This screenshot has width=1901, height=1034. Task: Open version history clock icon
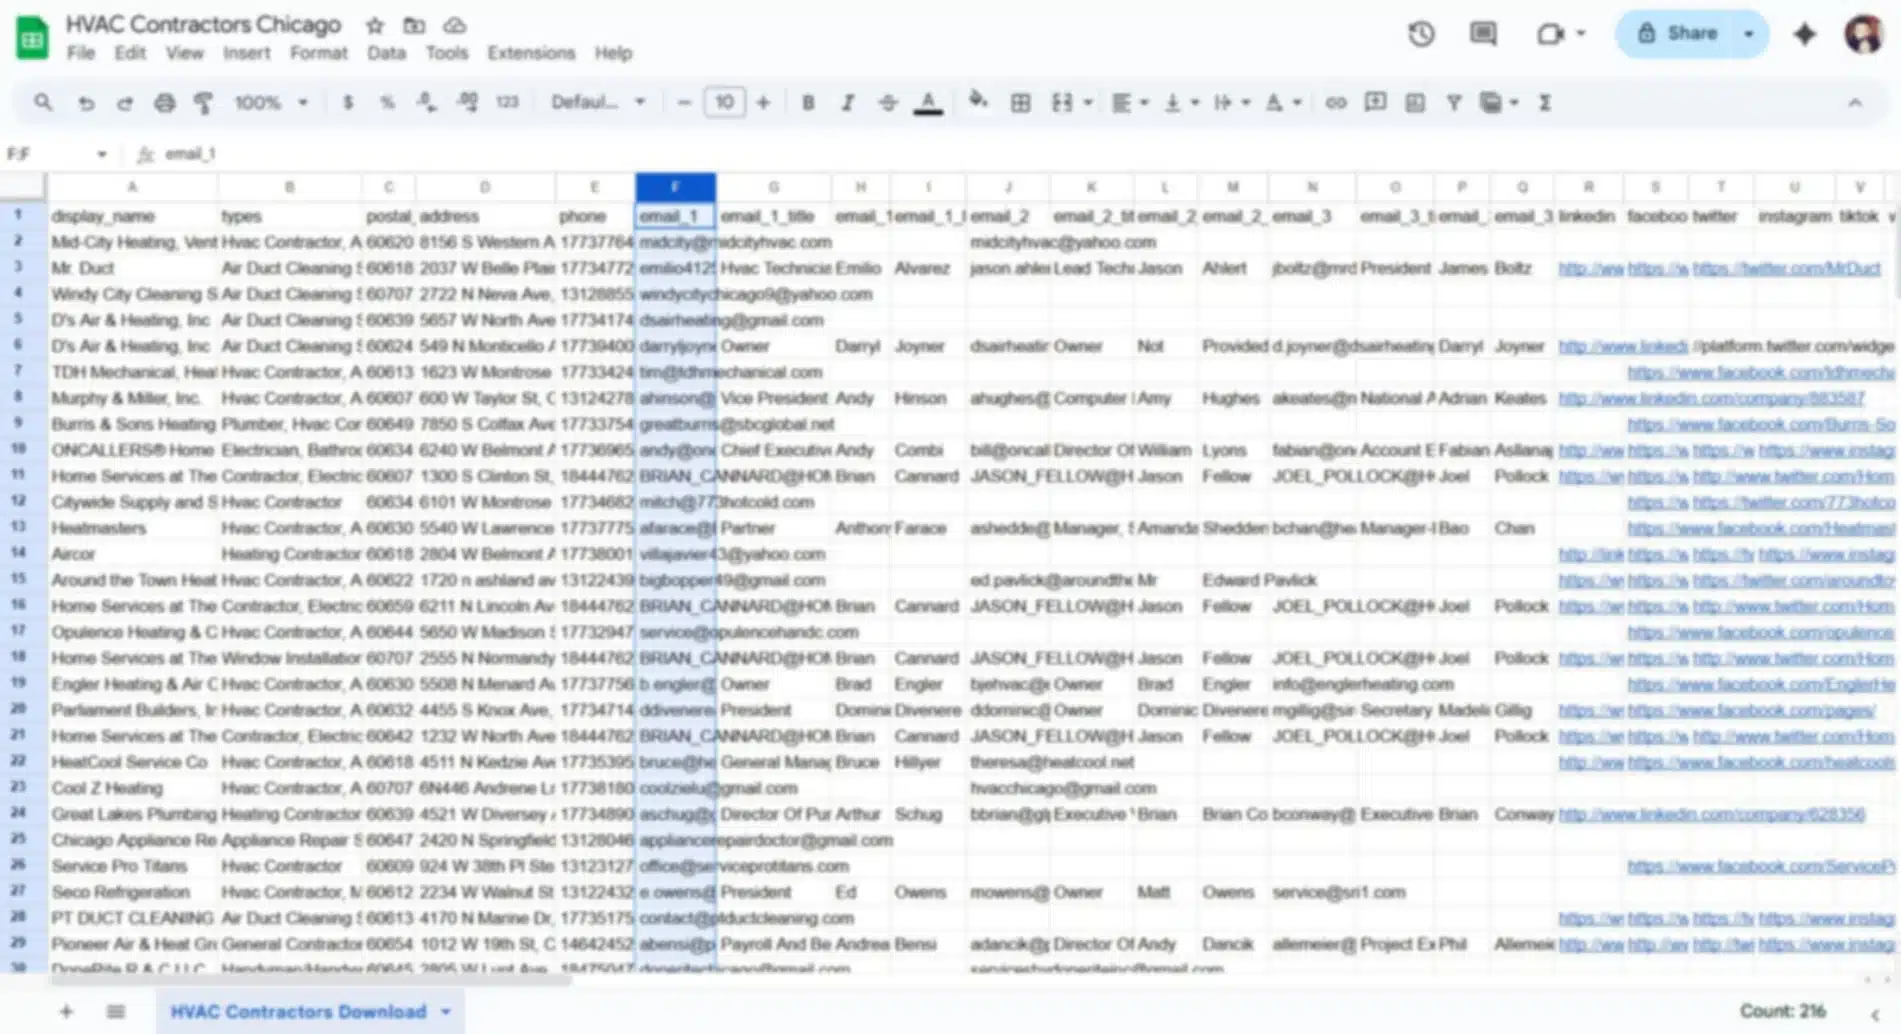pyautogui.click(x=1421, y=34)
